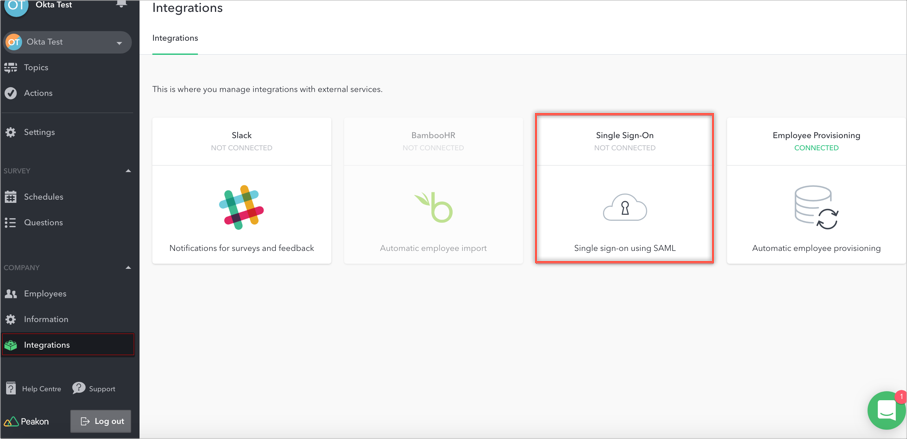Collapse the Survey section in sidebar
This screenshot has height=439, width=907.
[x=128, y=171]
